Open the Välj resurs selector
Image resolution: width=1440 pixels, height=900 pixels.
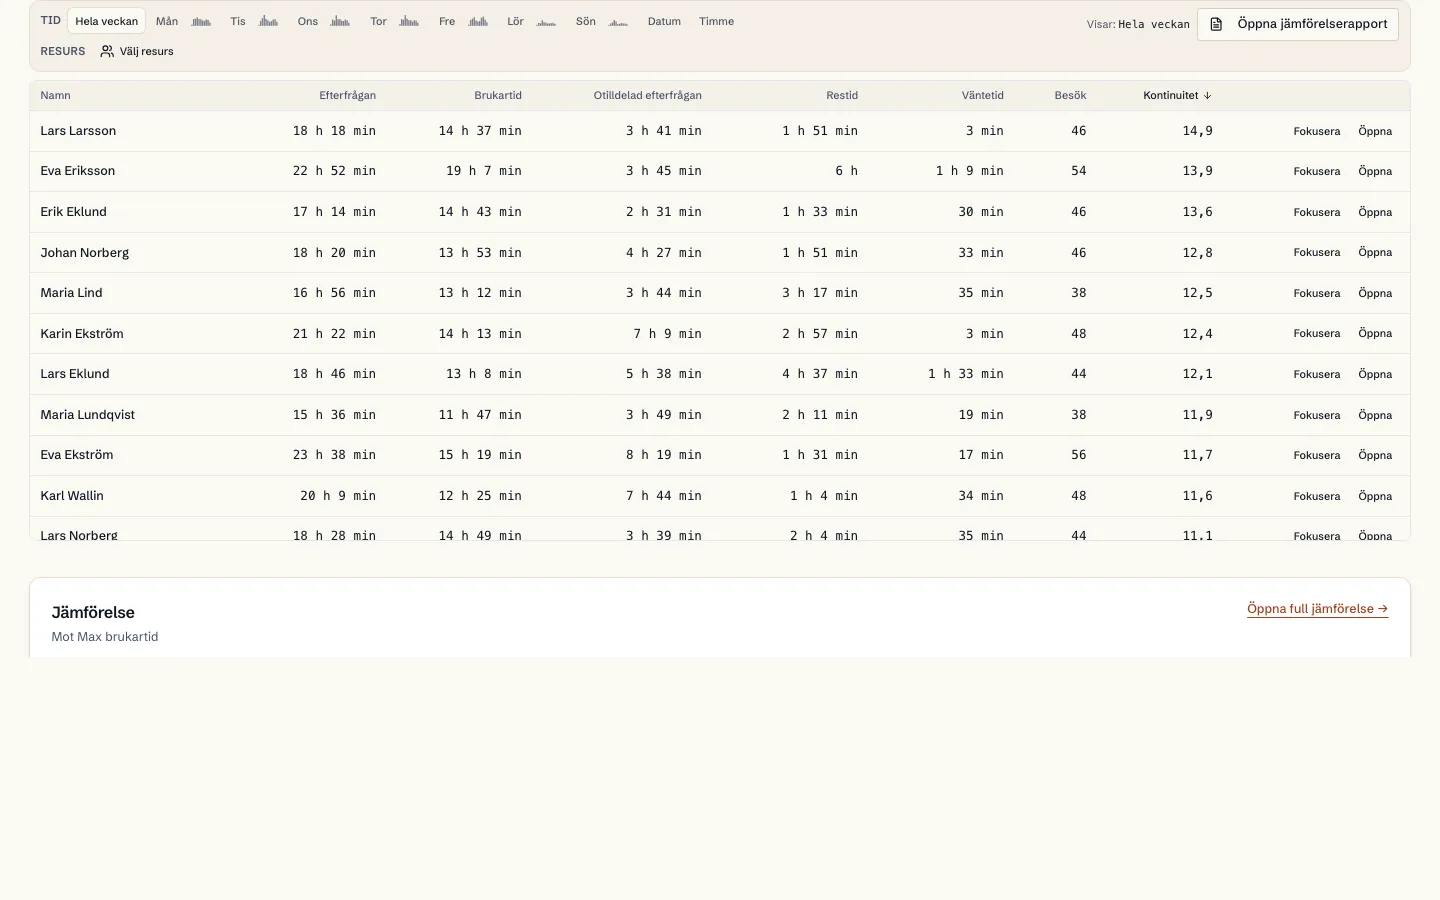[137, 51]
